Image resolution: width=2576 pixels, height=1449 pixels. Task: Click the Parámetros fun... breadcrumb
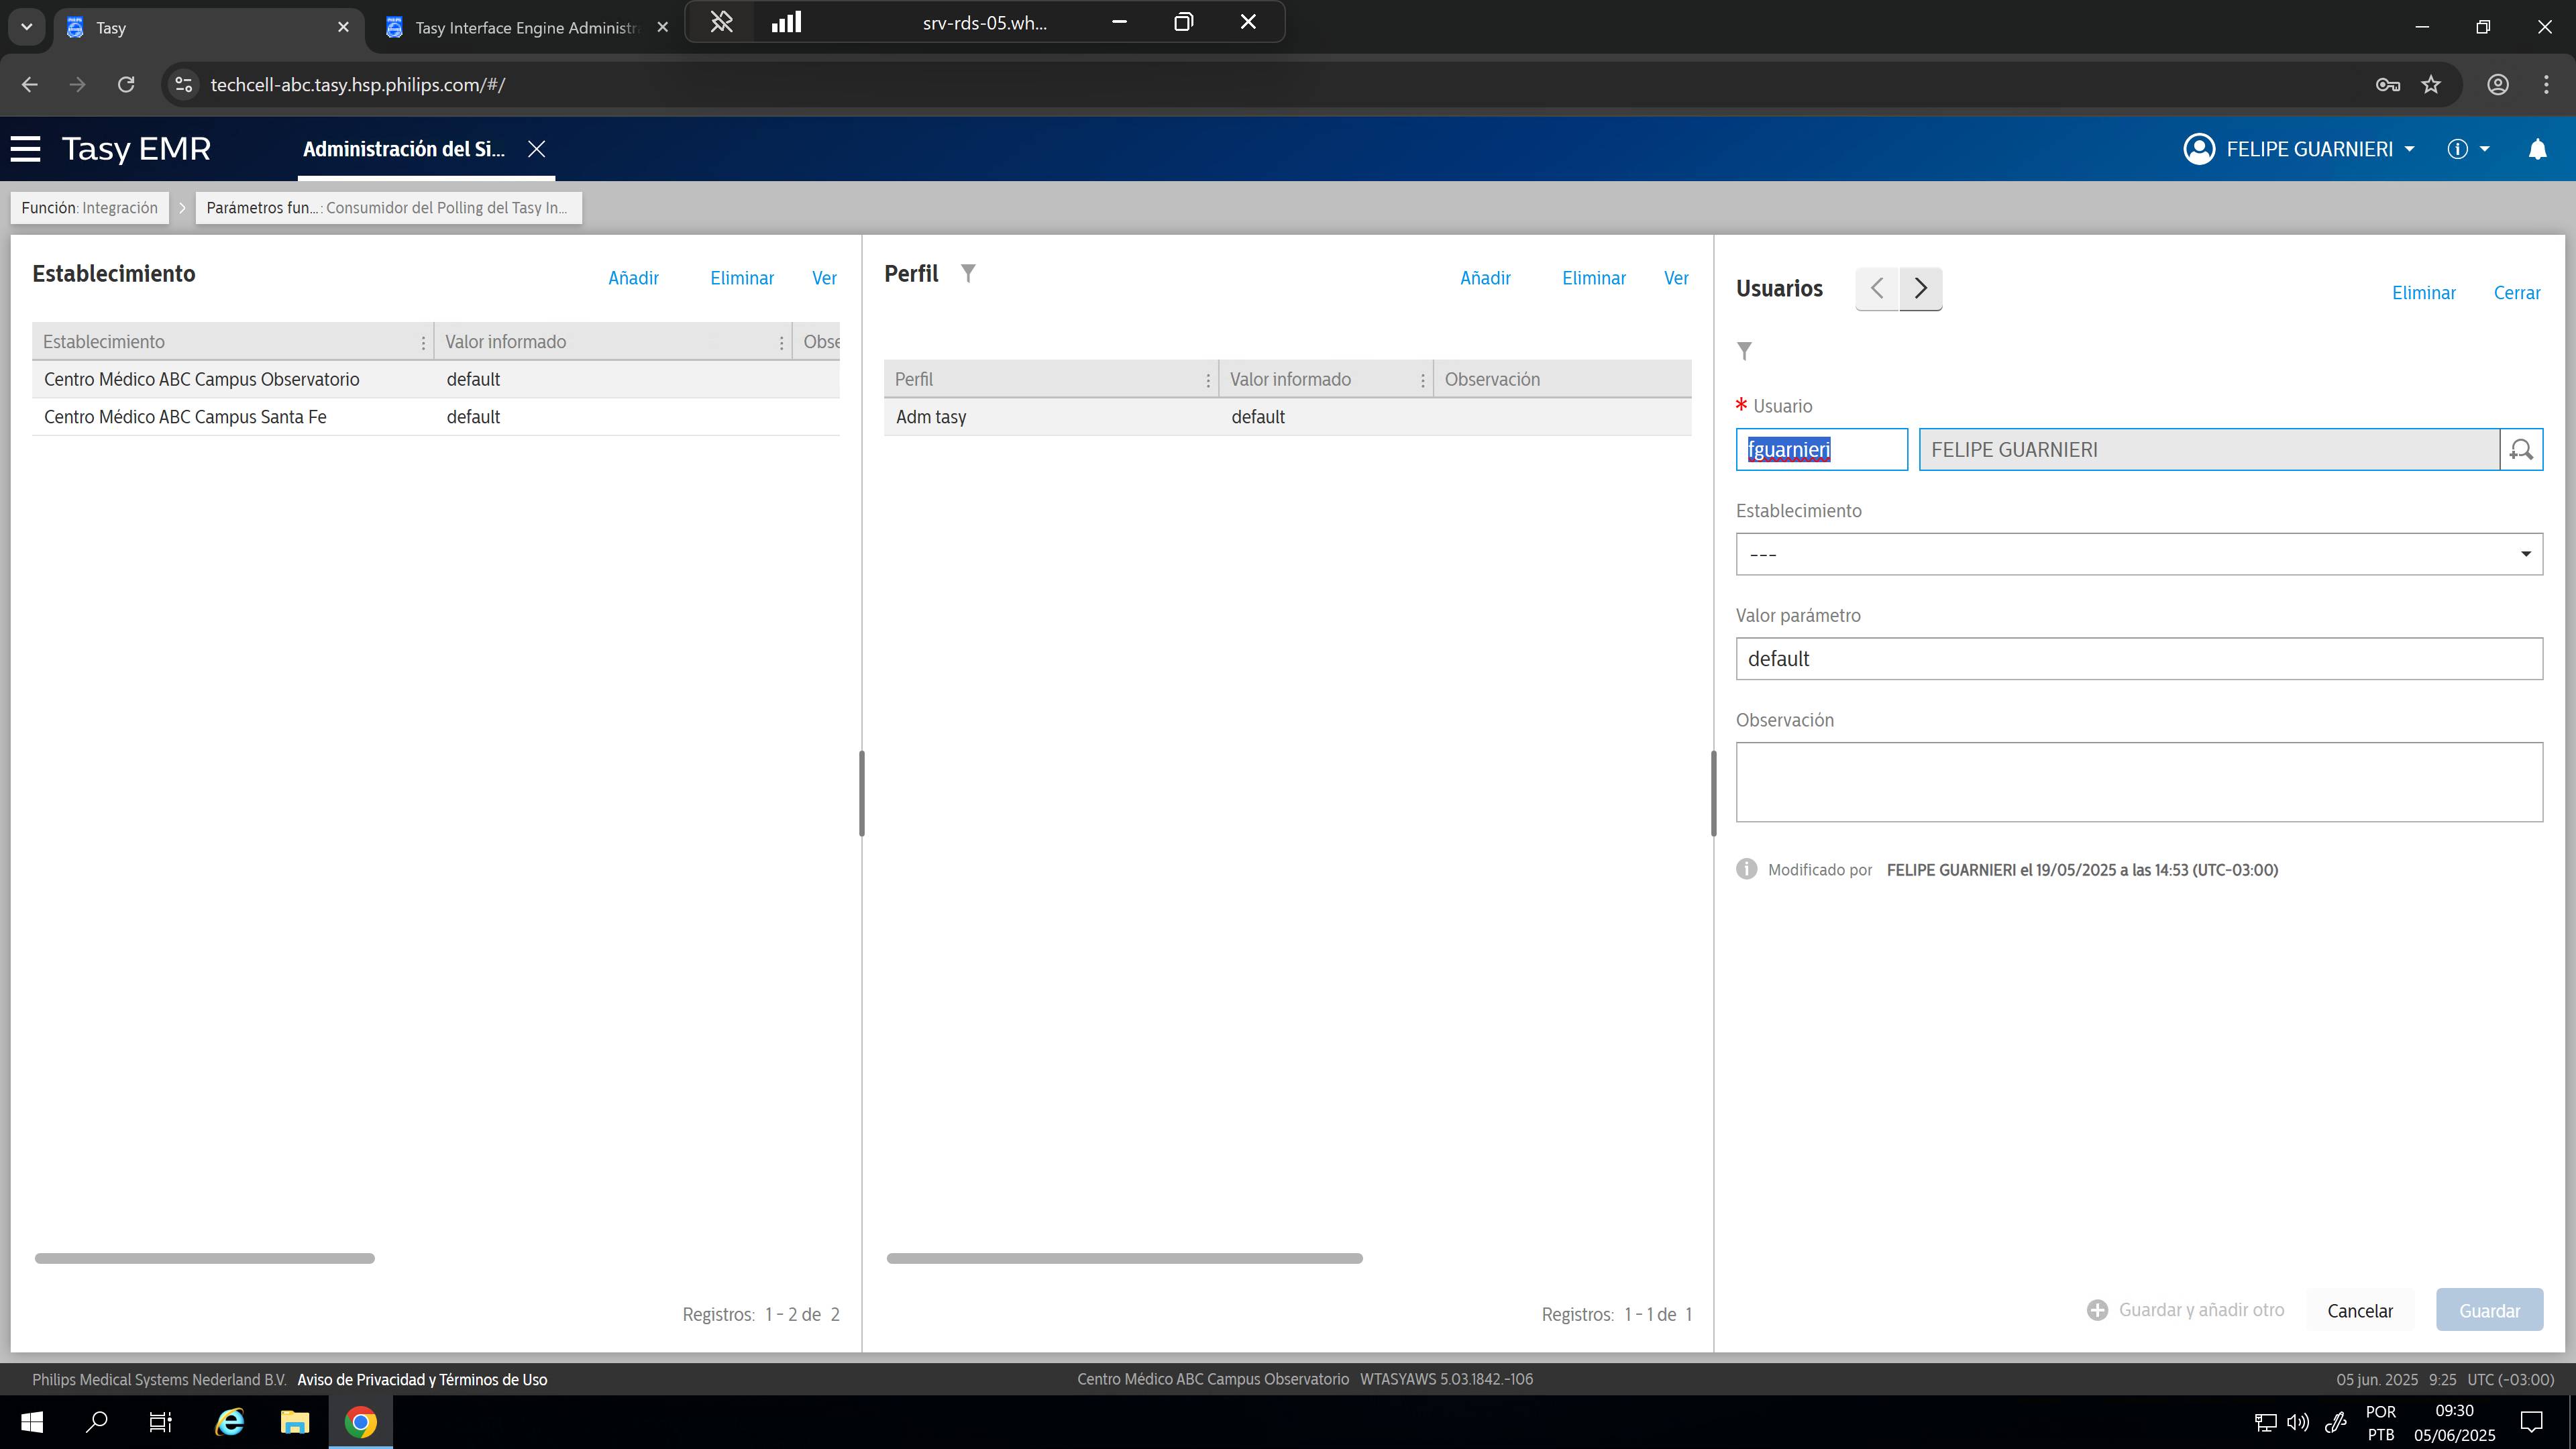(387, 208)
